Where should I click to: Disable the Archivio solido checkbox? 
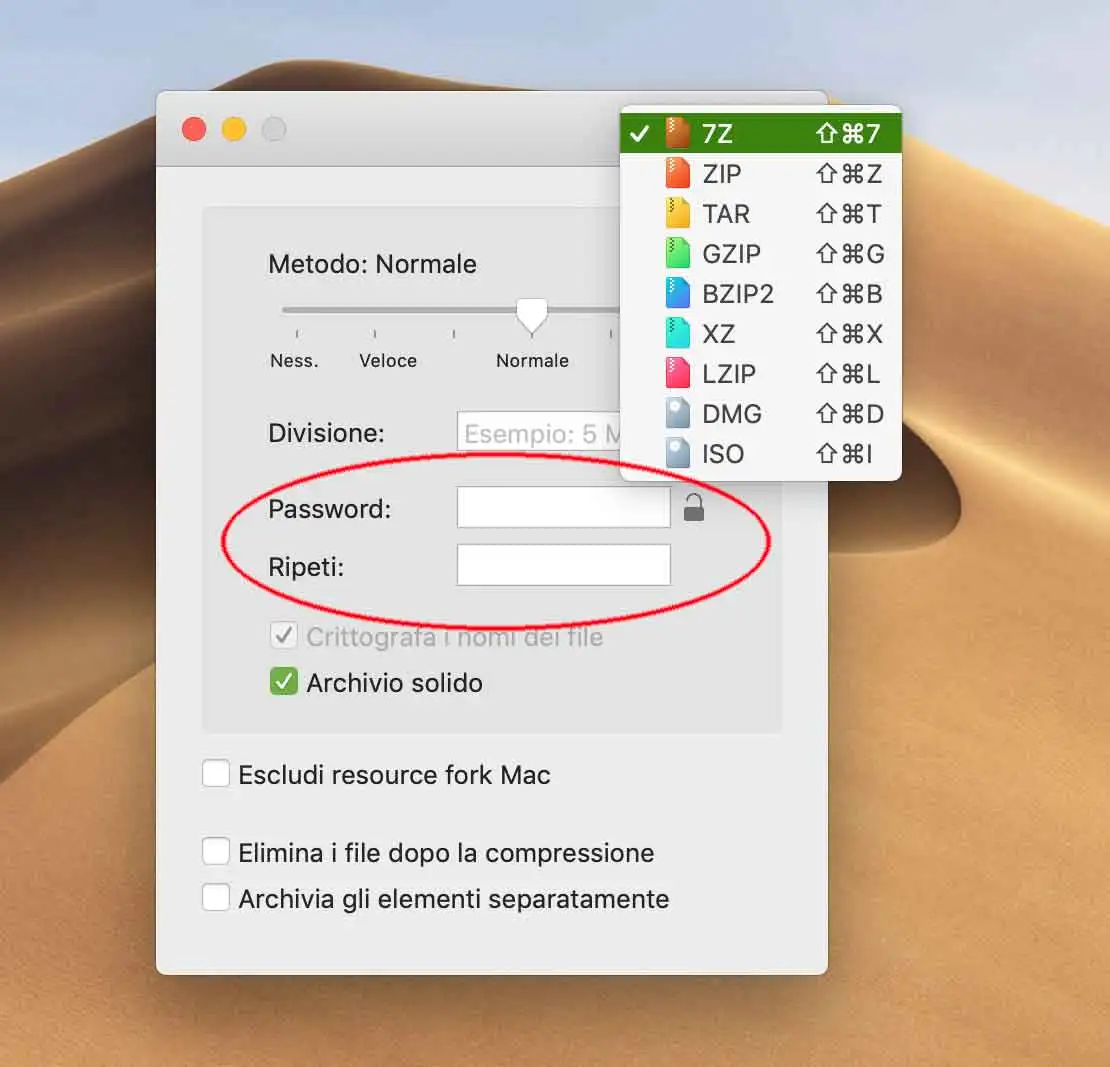(282, 681)
